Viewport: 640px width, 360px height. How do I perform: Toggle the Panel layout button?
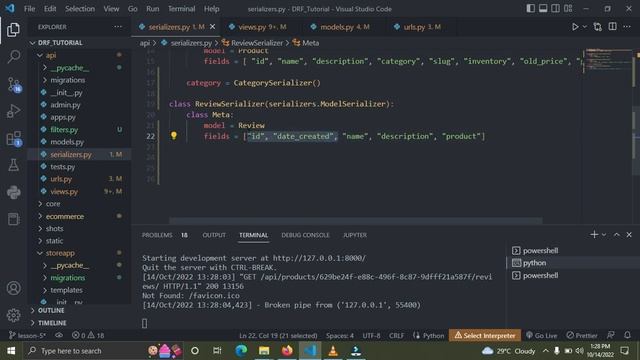click(543, 9)
